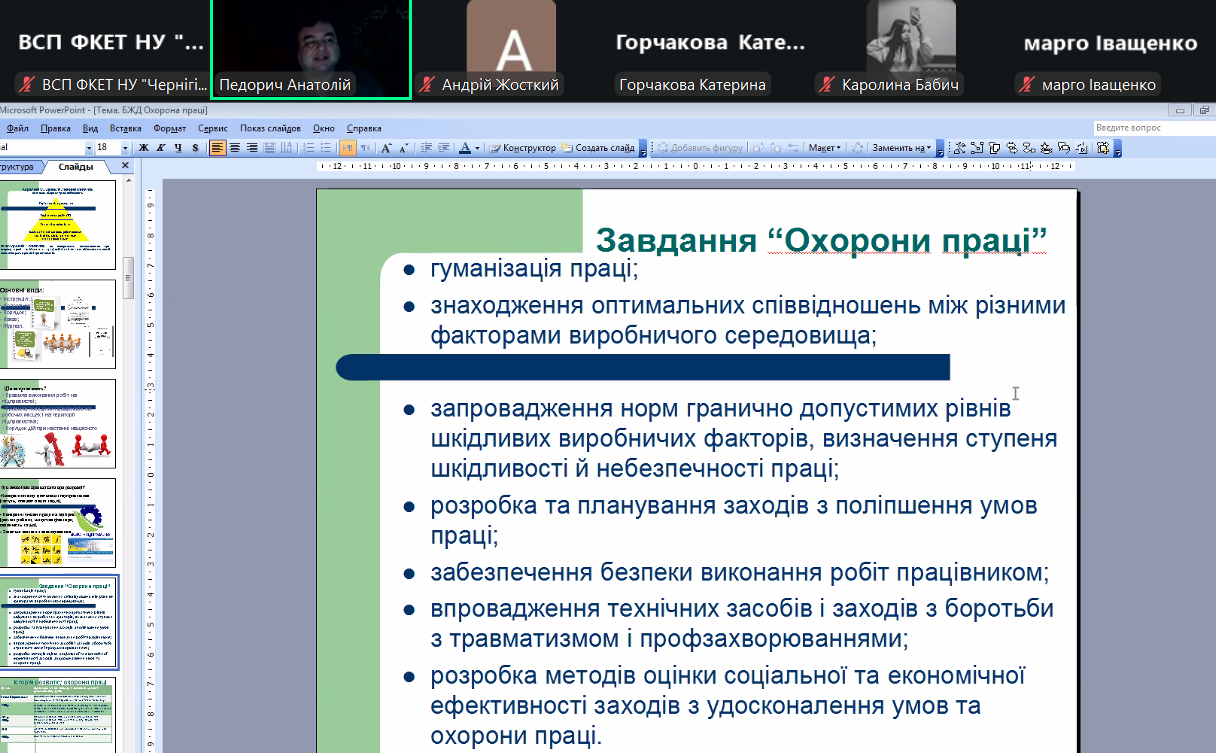Toggle italic formatting with the К button
Screen dimensions: 1216x753
pos(160,148)
